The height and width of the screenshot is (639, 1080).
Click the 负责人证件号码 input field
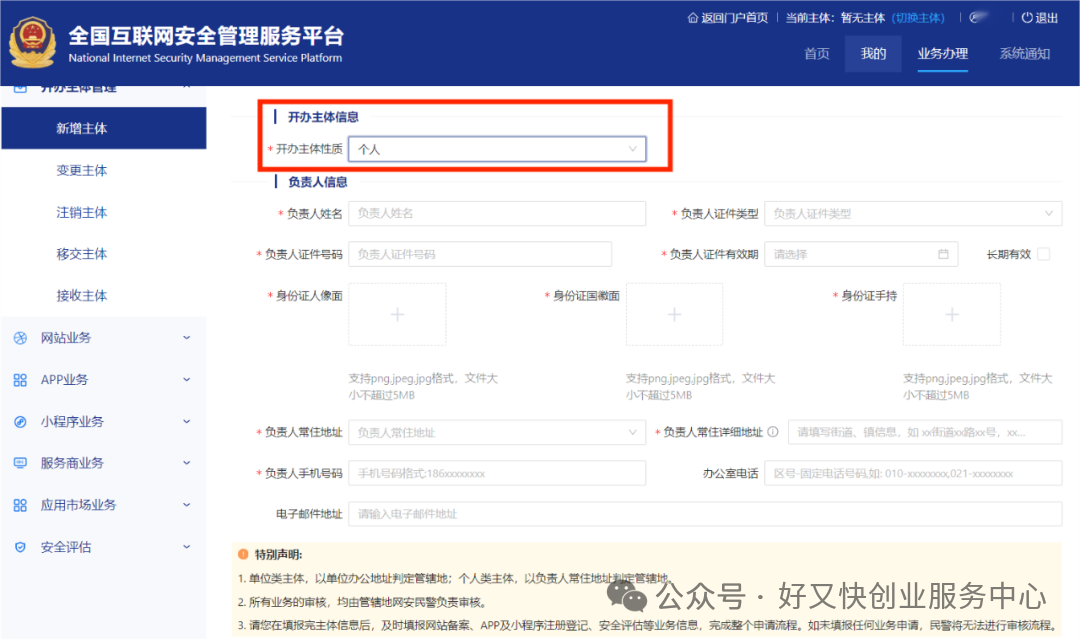point(480,254)
